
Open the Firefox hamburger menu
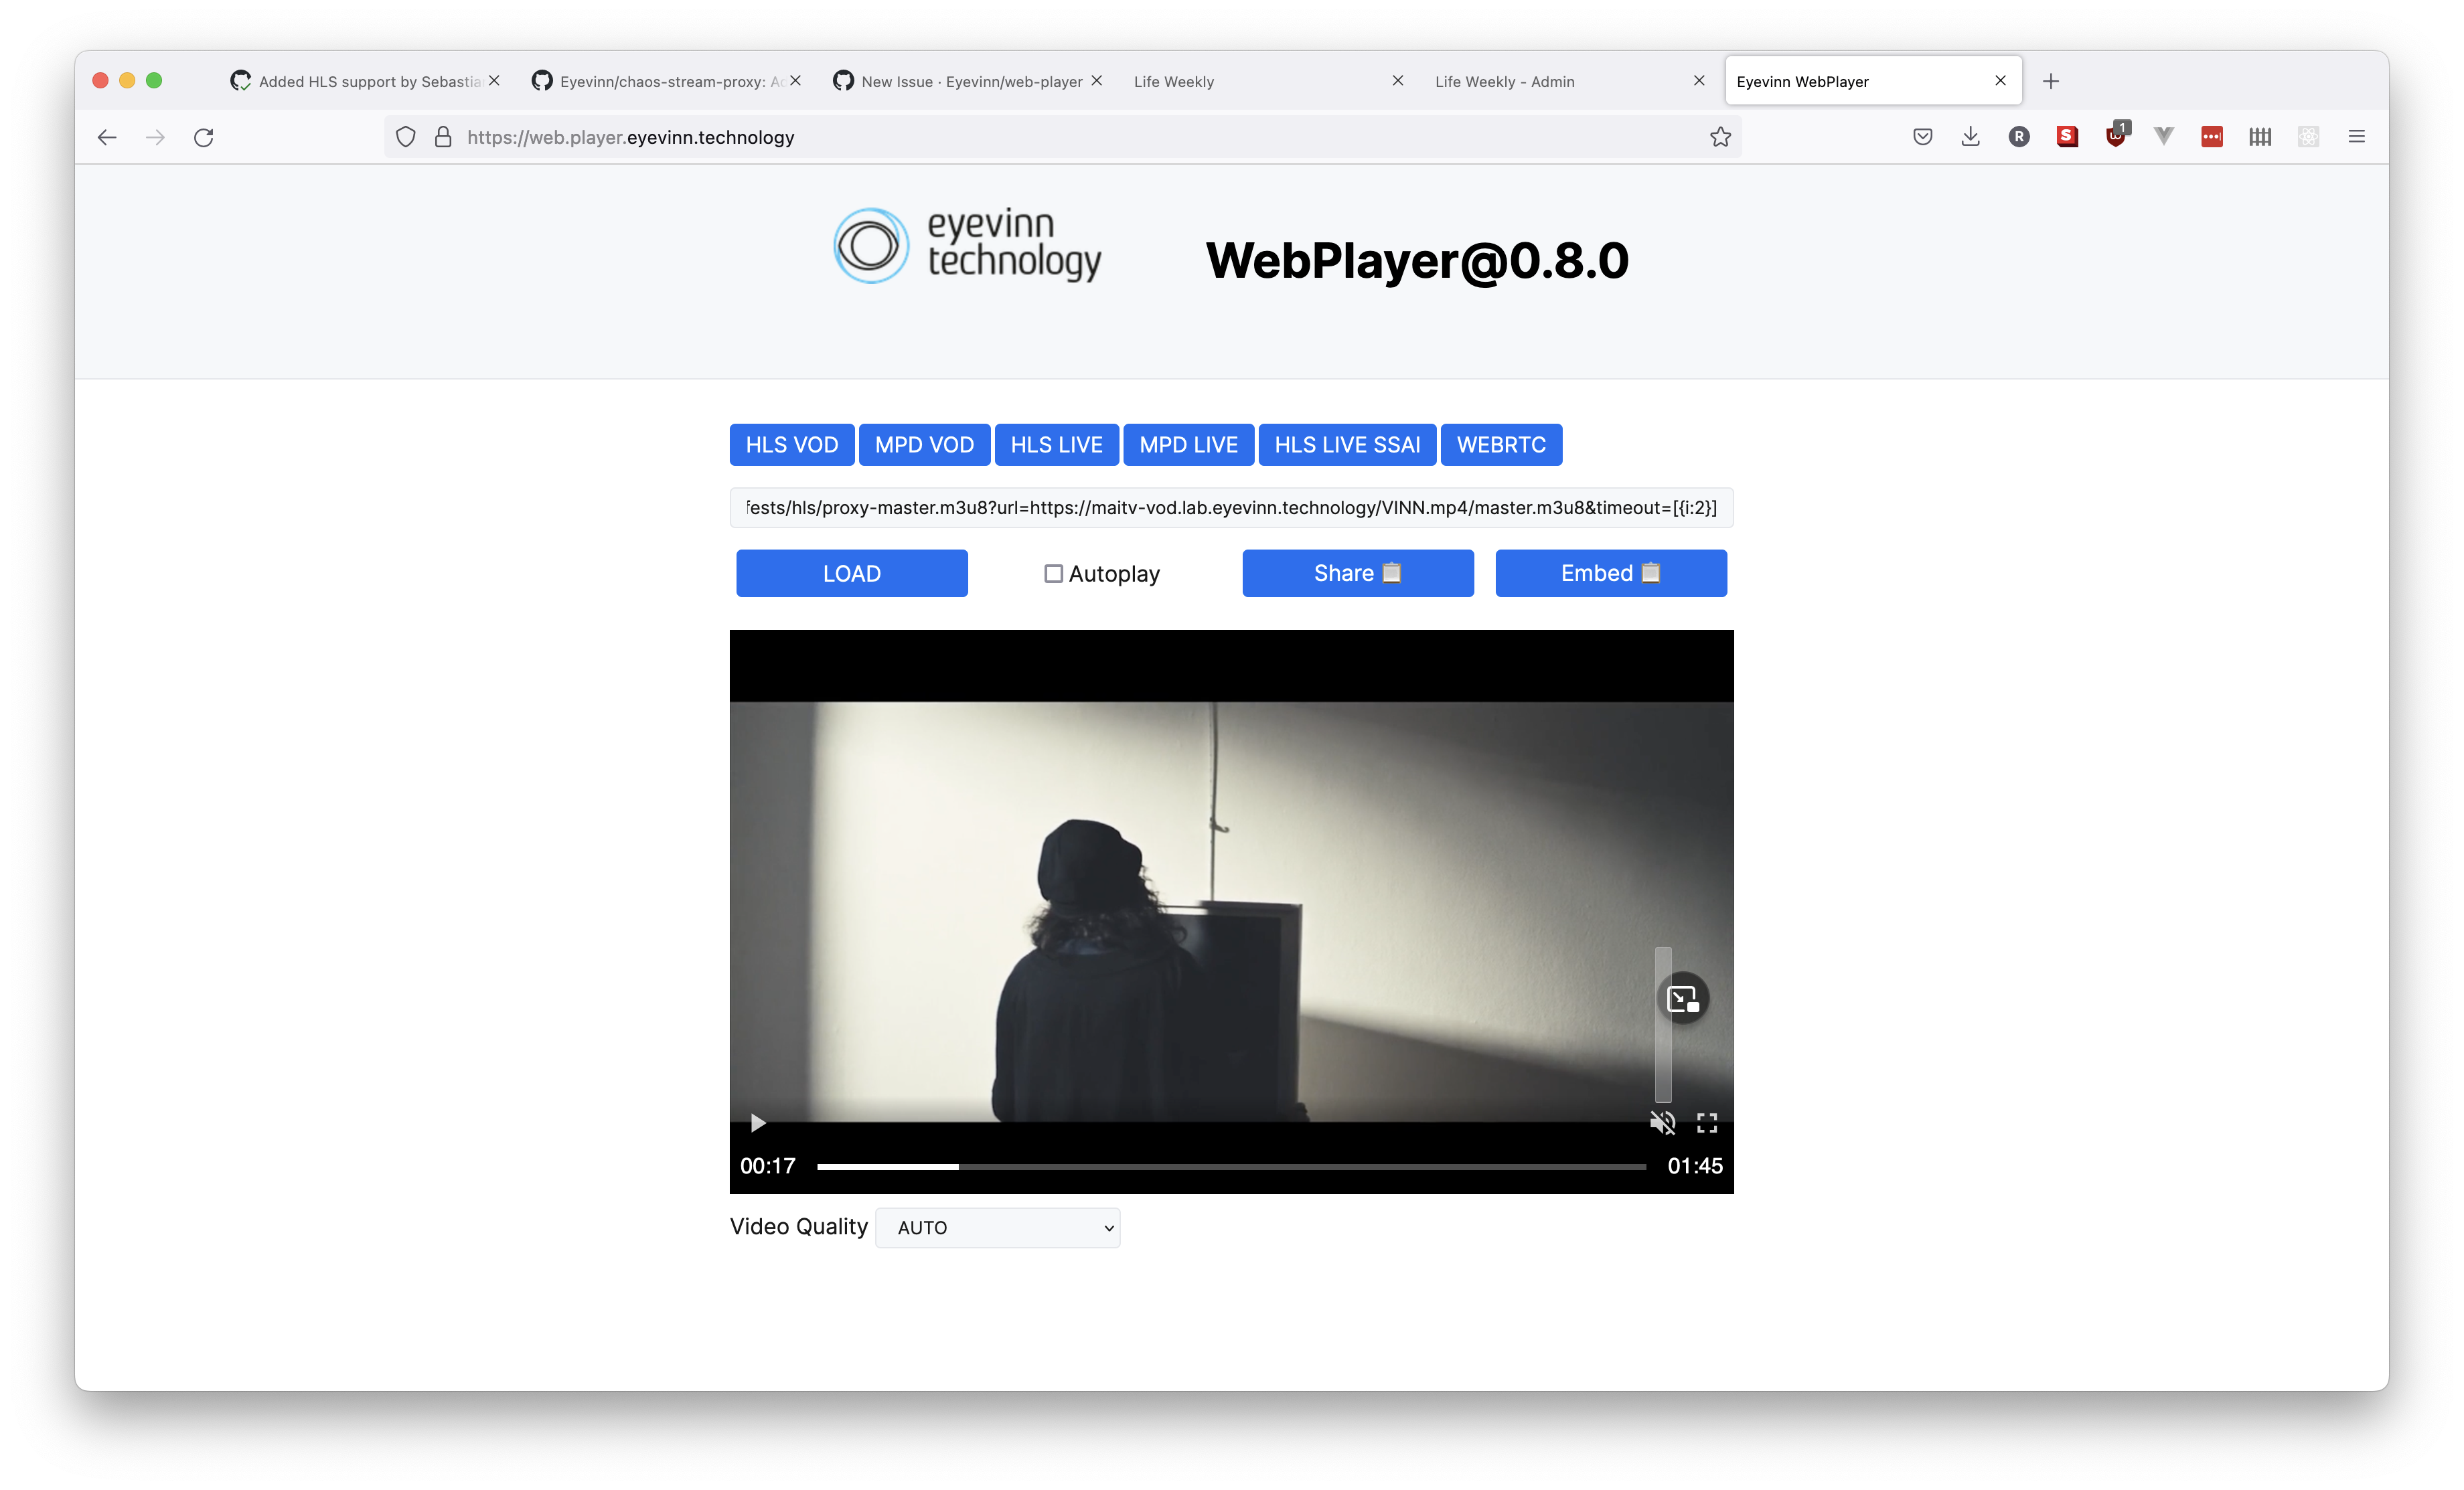2356,137
